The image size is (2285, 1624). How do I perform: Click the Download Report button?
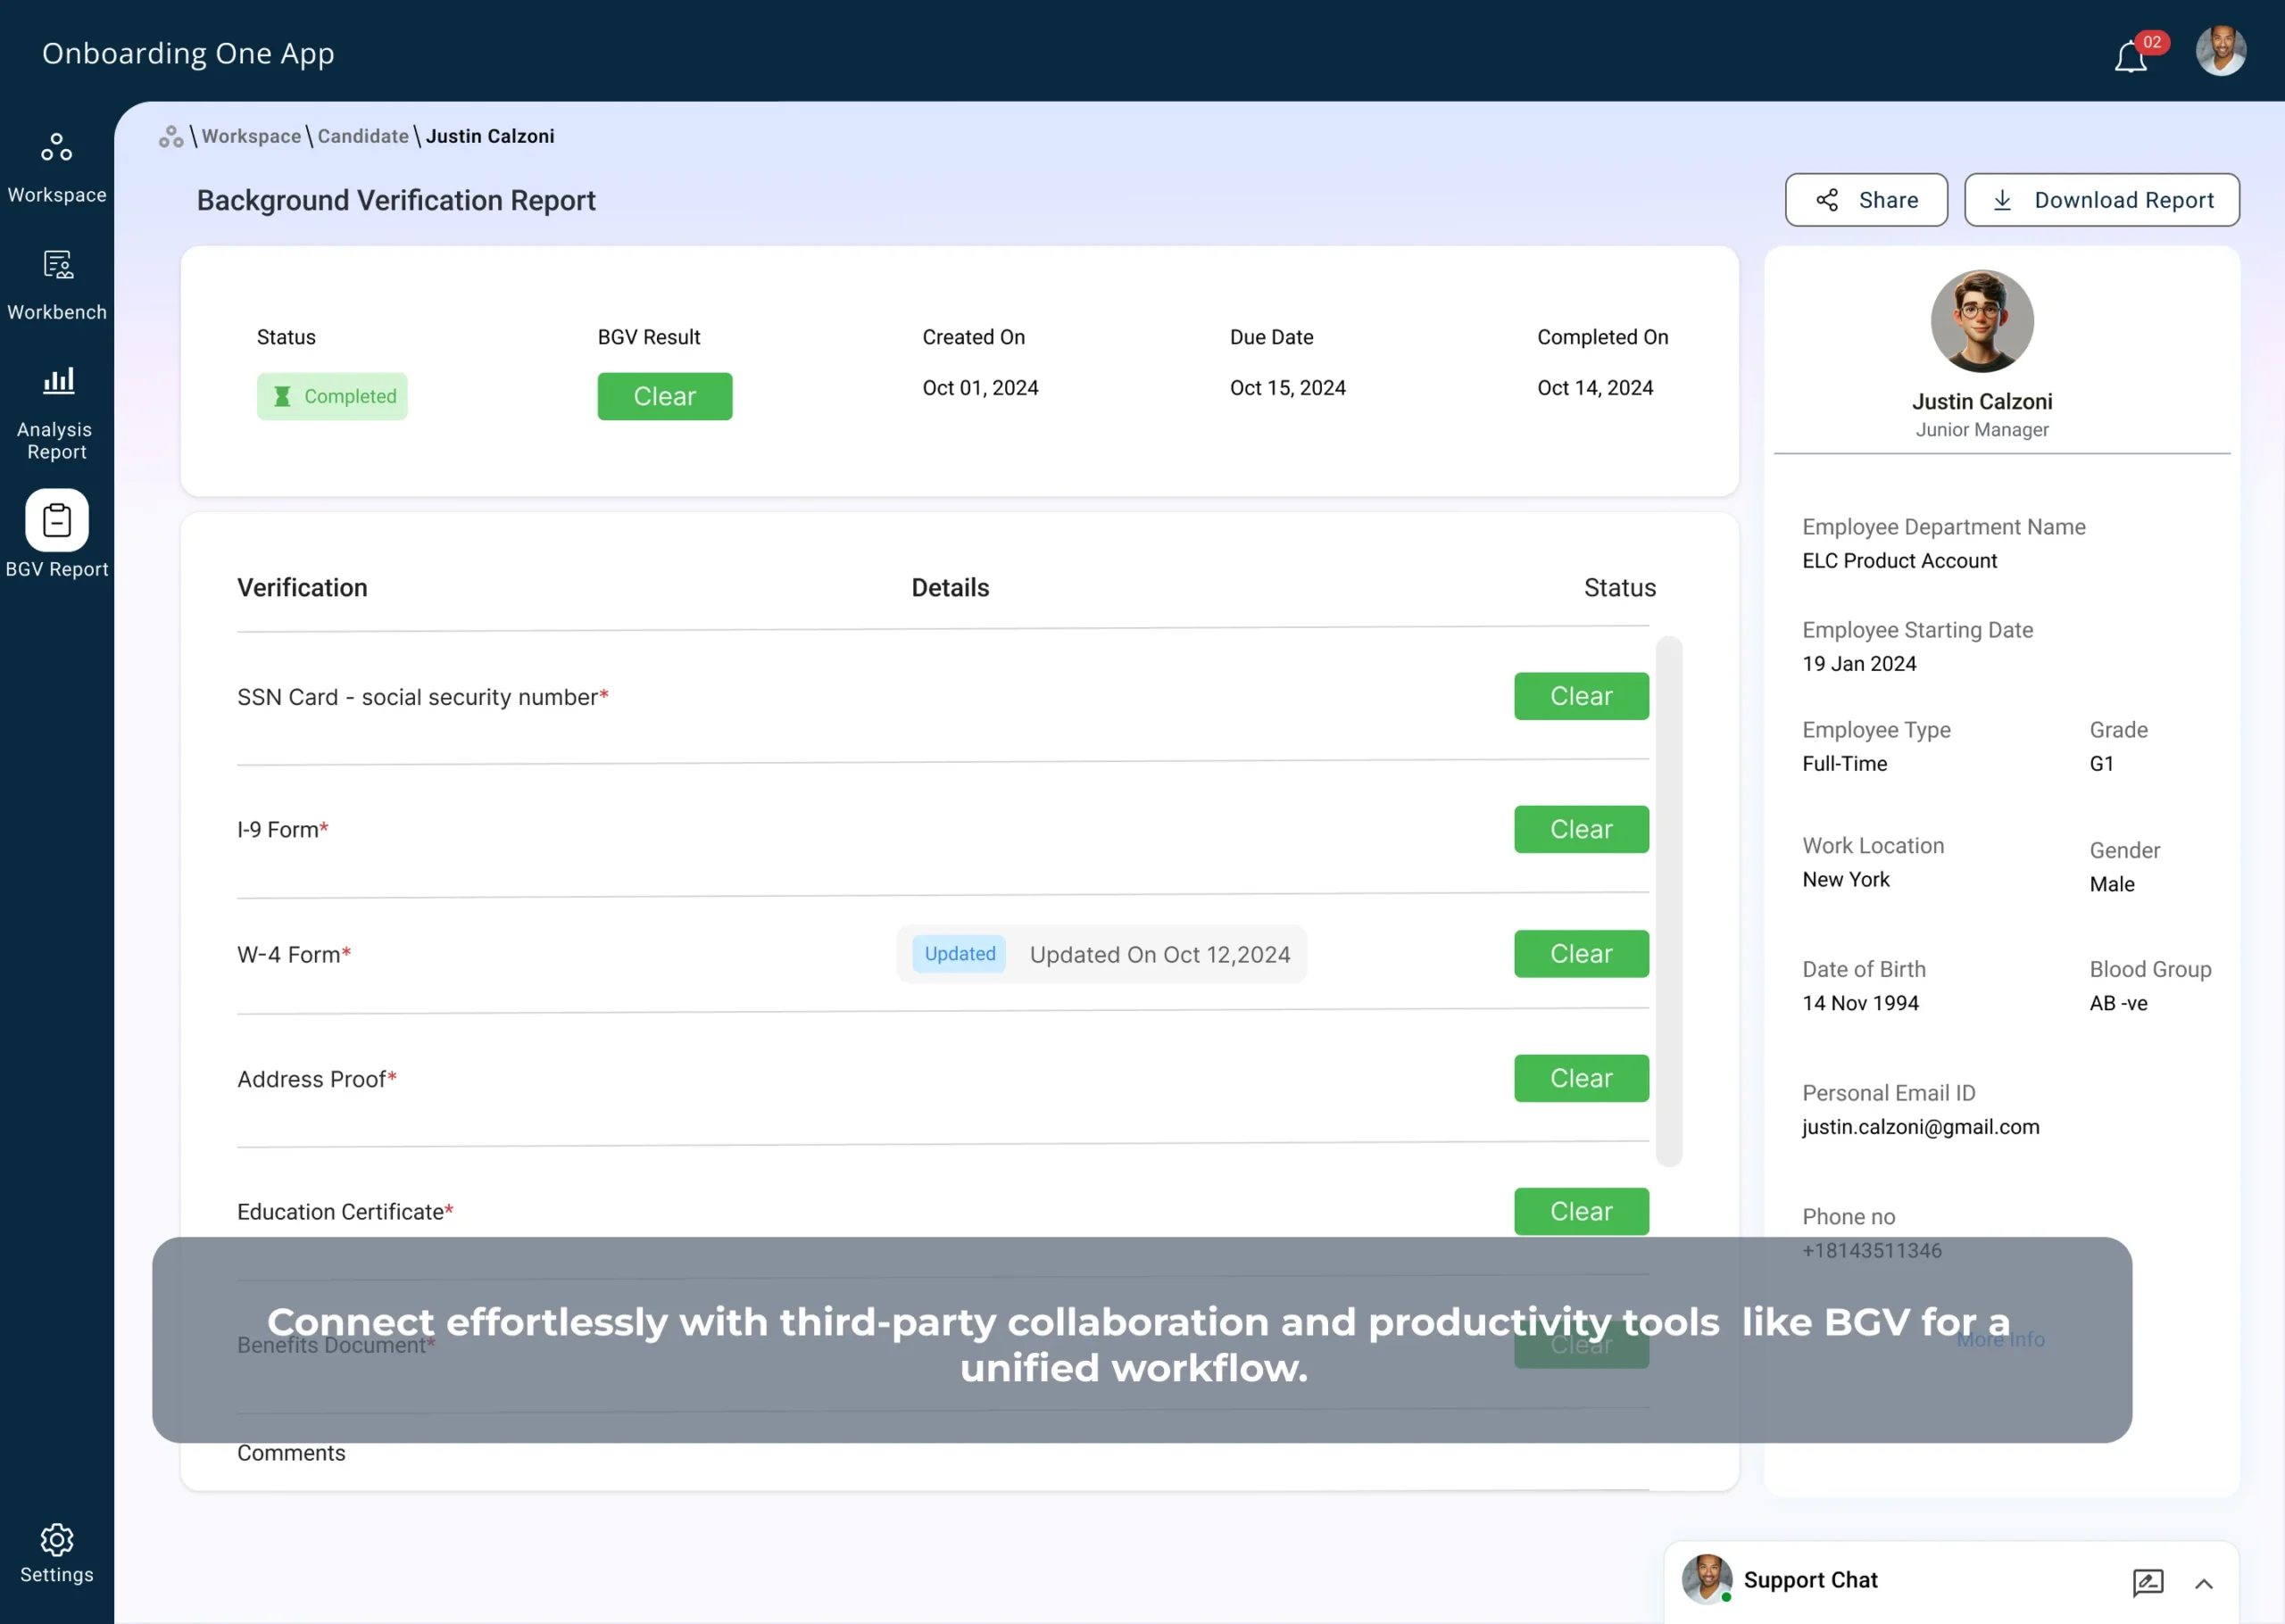pos(2102,200)
